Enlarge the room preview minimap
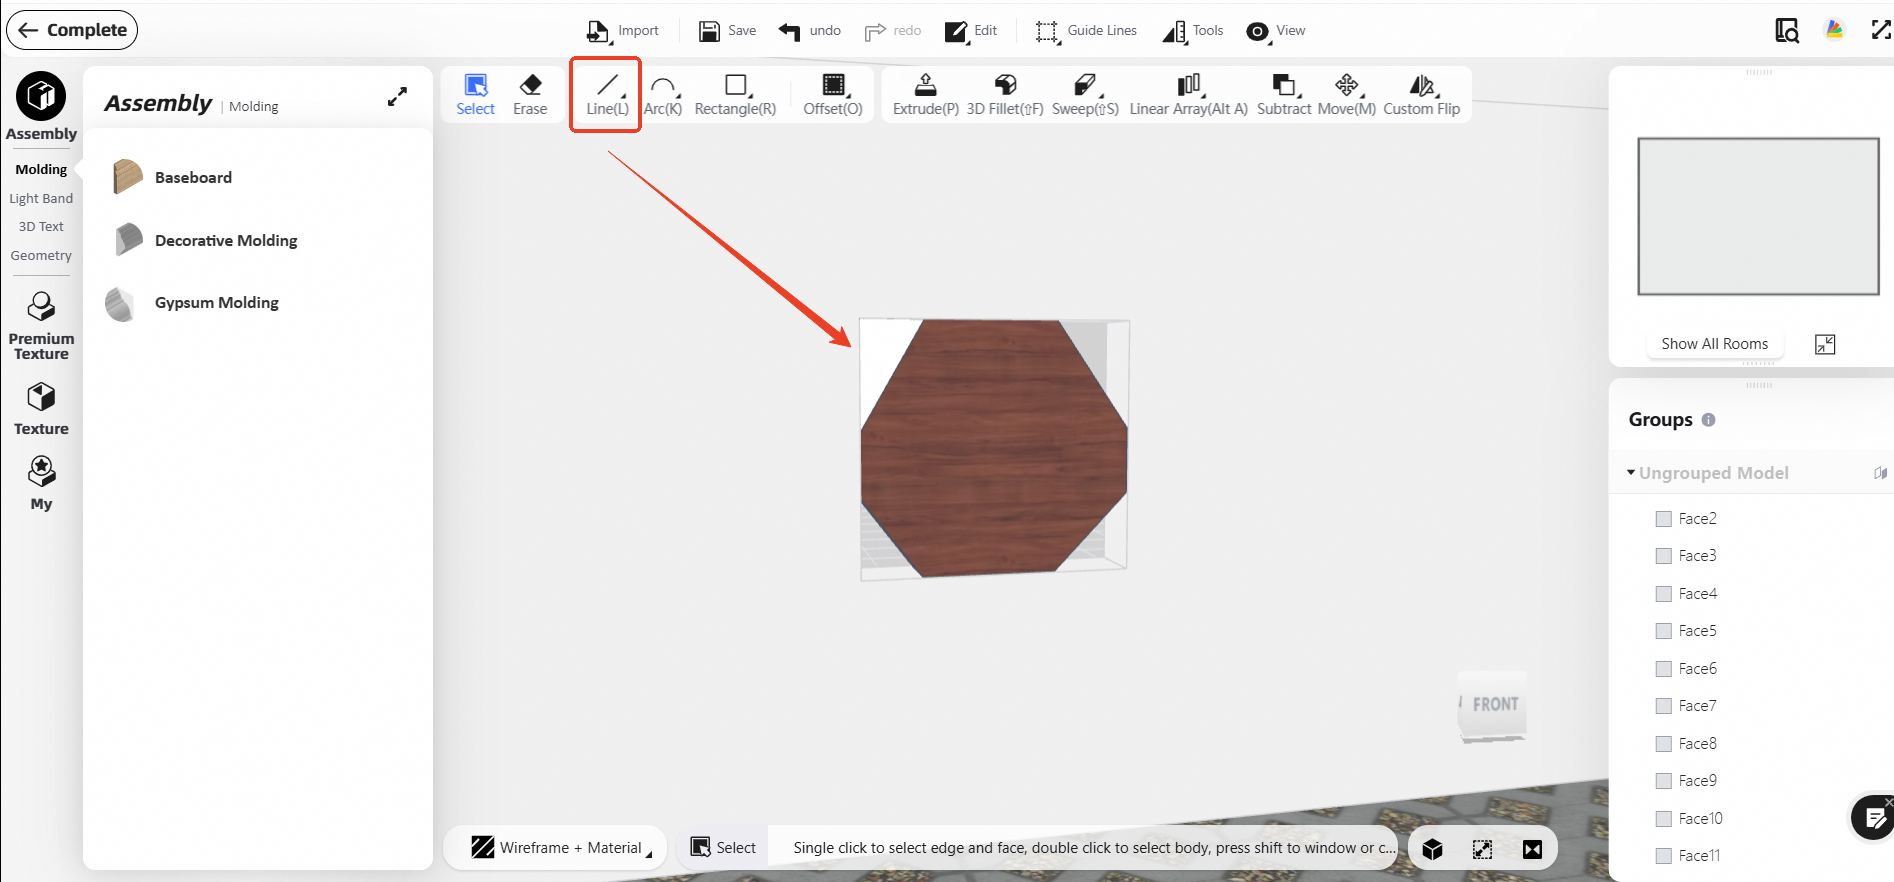 1825,344
